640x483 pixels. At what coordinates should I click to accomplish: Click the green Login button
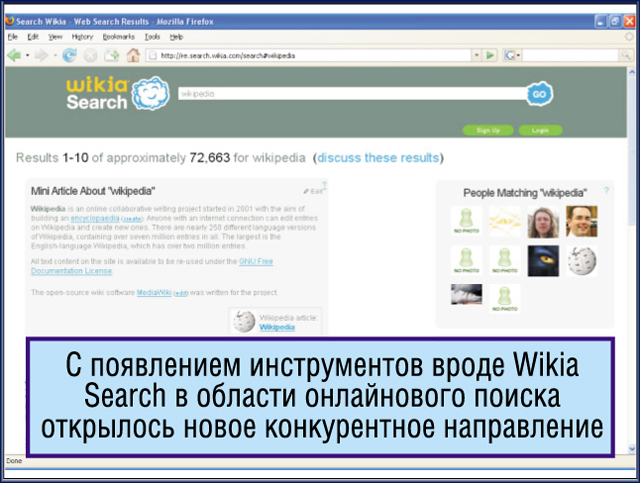[x=540, y=130]
